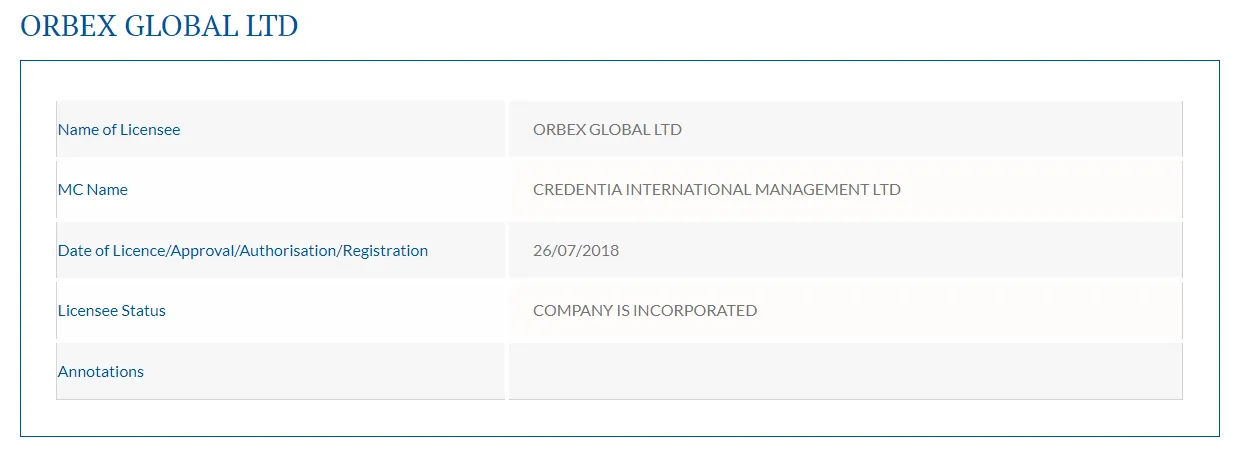Image resolution: width=1237 pixels, height=454 pixels.
Task: Click the Licensee Status label
Action: [x=111, y=311]
